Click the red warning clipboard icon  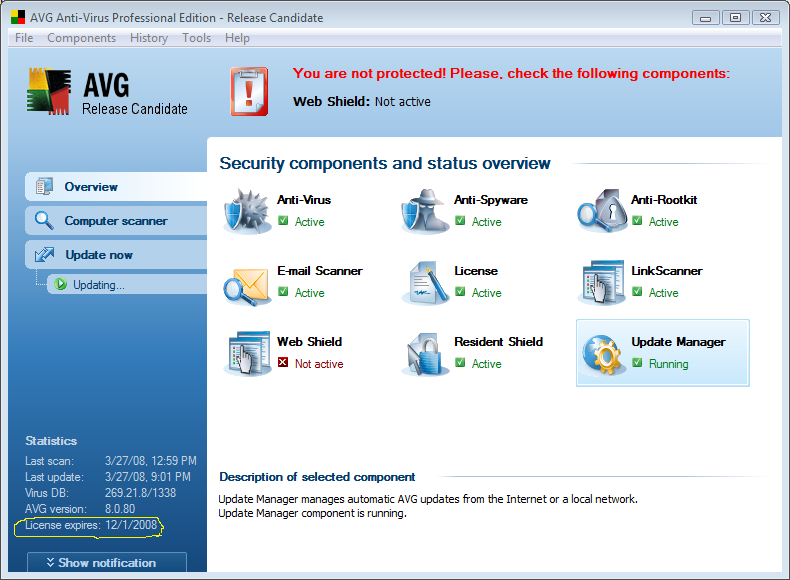[249, 92]
